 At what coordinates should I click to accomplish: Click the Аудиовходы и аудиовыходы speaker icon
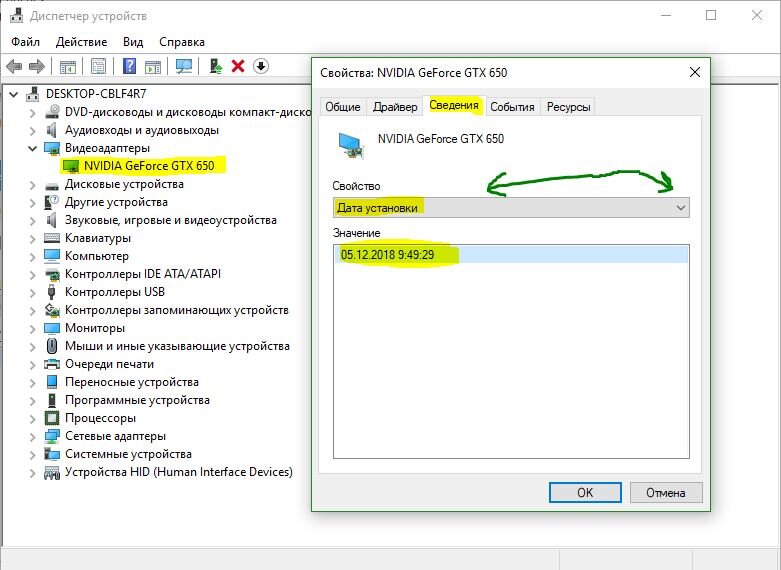pos(51,130)
